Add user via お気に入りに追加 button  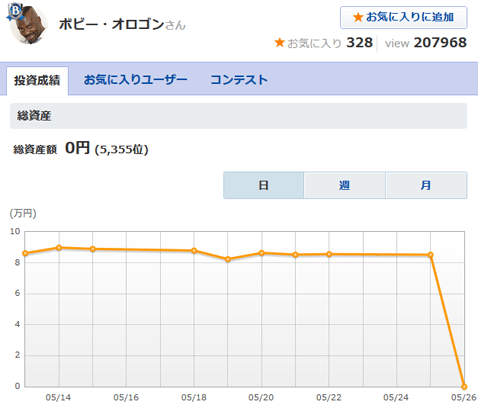[x=403, y=17]
